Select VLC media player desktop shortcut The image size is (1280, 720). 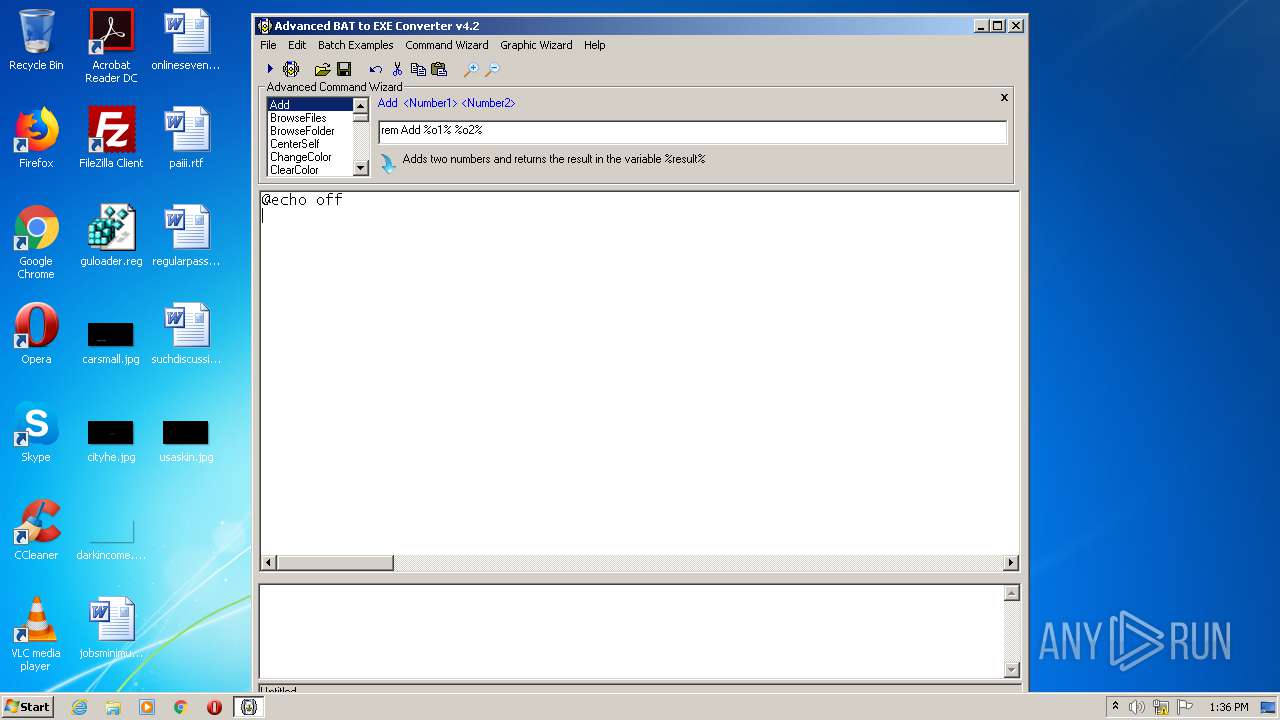click(x=36, y=634)
